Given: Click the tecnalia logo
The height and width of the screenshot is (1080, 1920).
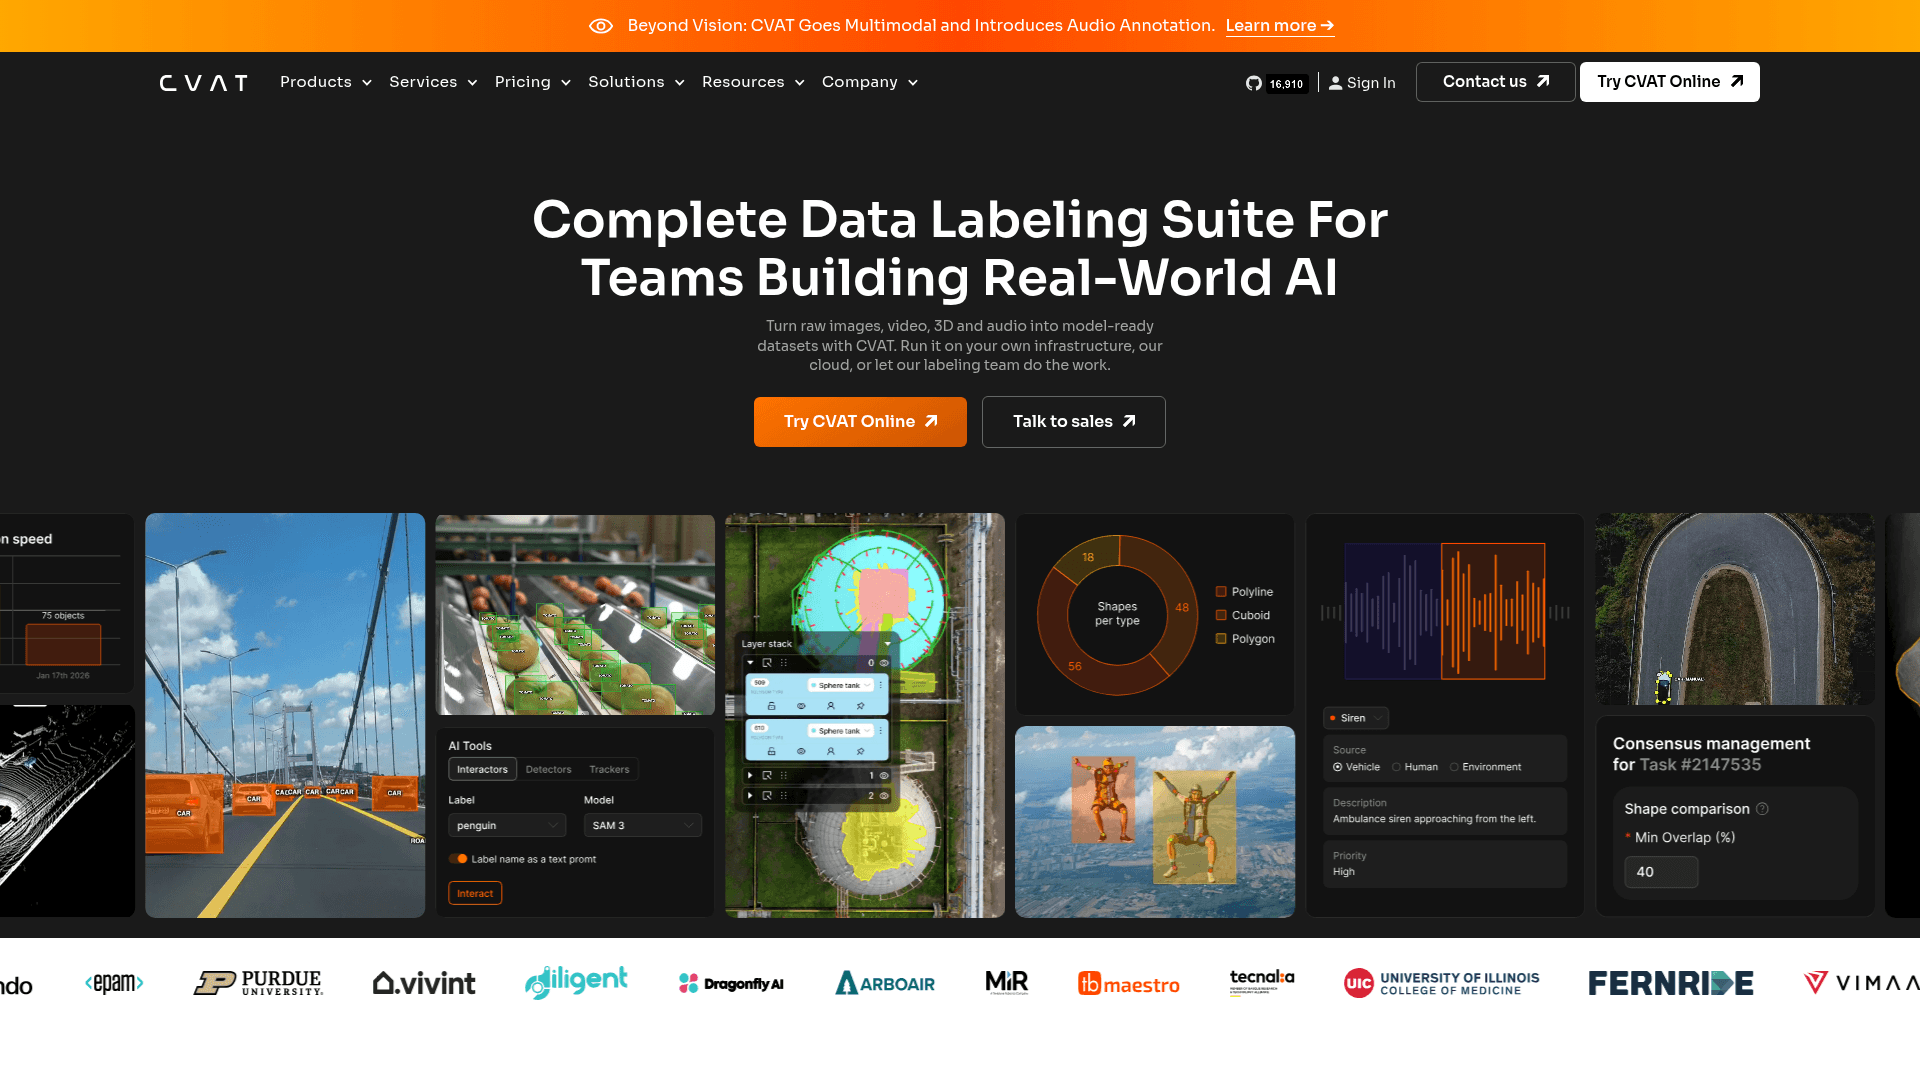Looking at the screenshot, I should [x=1262, y=983].
